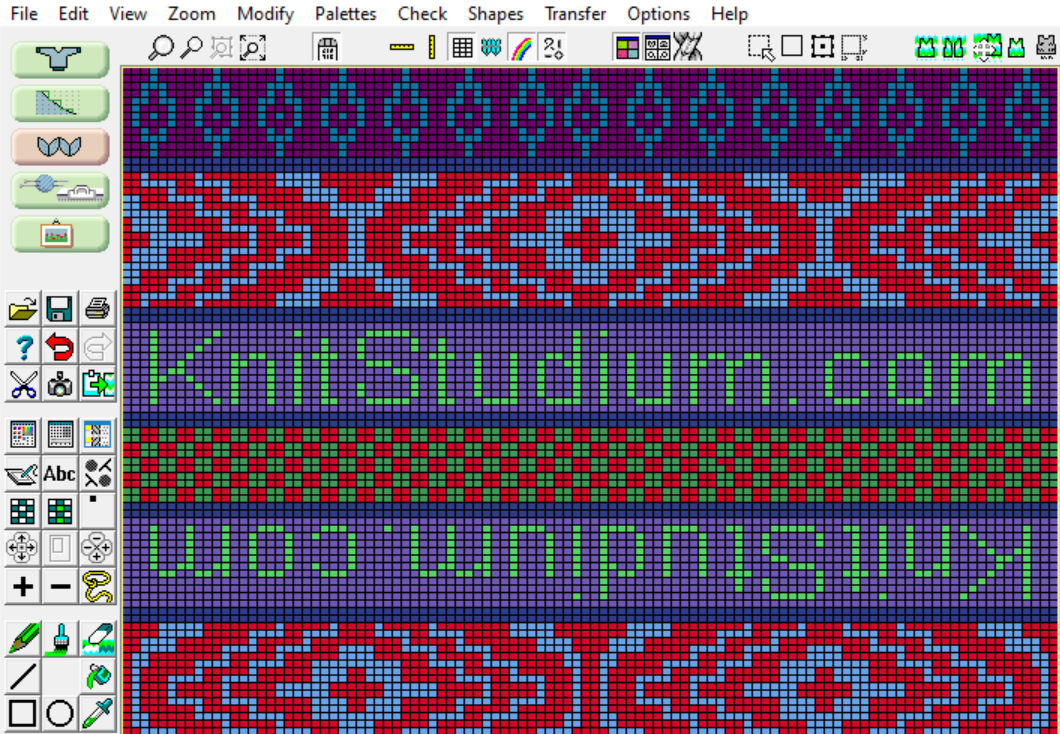Viewport: 1060px width, 734px height.
Task: Pick the Eyedropper color tool
Action: (98, 713)
